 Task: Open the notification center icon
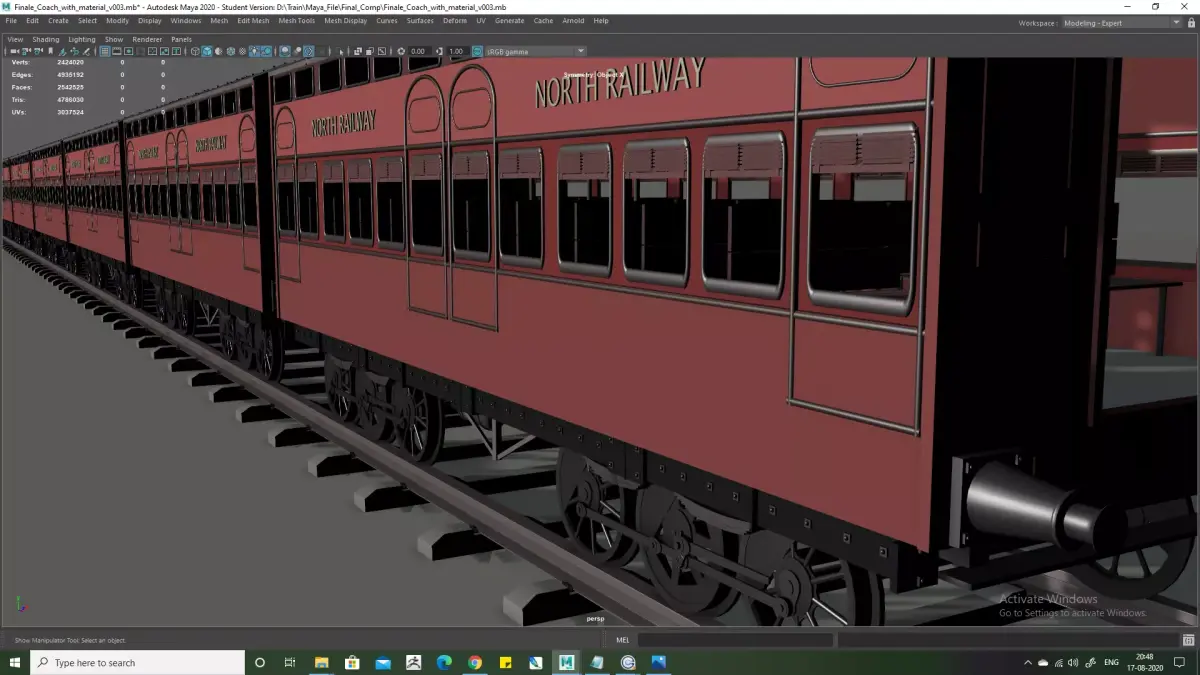[x=1179, y=662]
